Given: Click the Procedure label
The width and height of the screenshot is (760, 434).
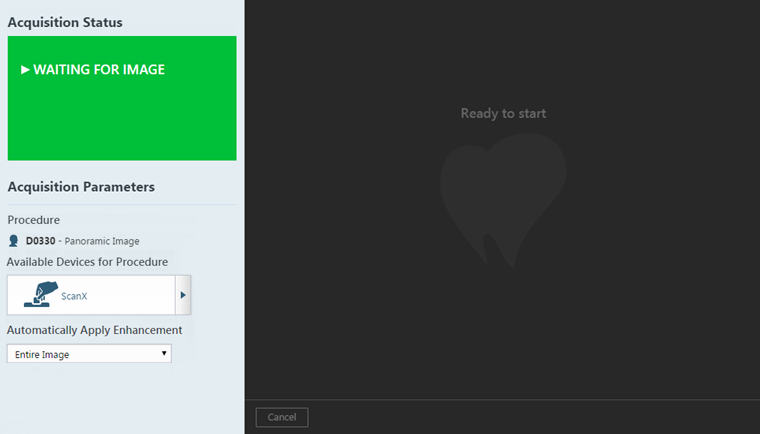Looking at the screenshot, I should coord(33,220).
